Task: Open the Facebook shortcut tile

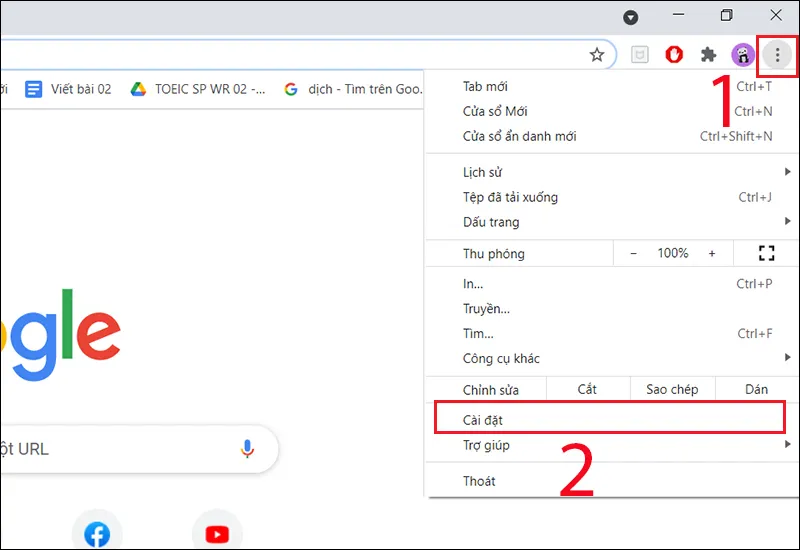Action: point(97,534)
